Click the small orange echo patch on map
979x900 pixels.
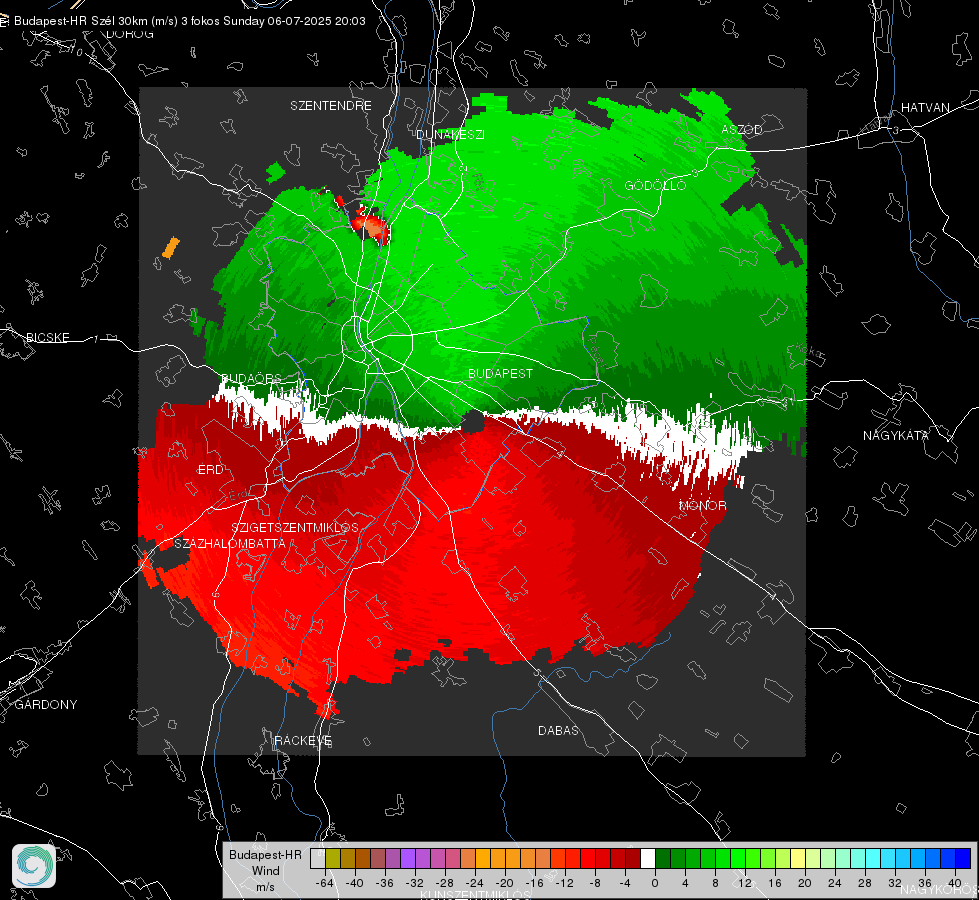pos(171,247)
